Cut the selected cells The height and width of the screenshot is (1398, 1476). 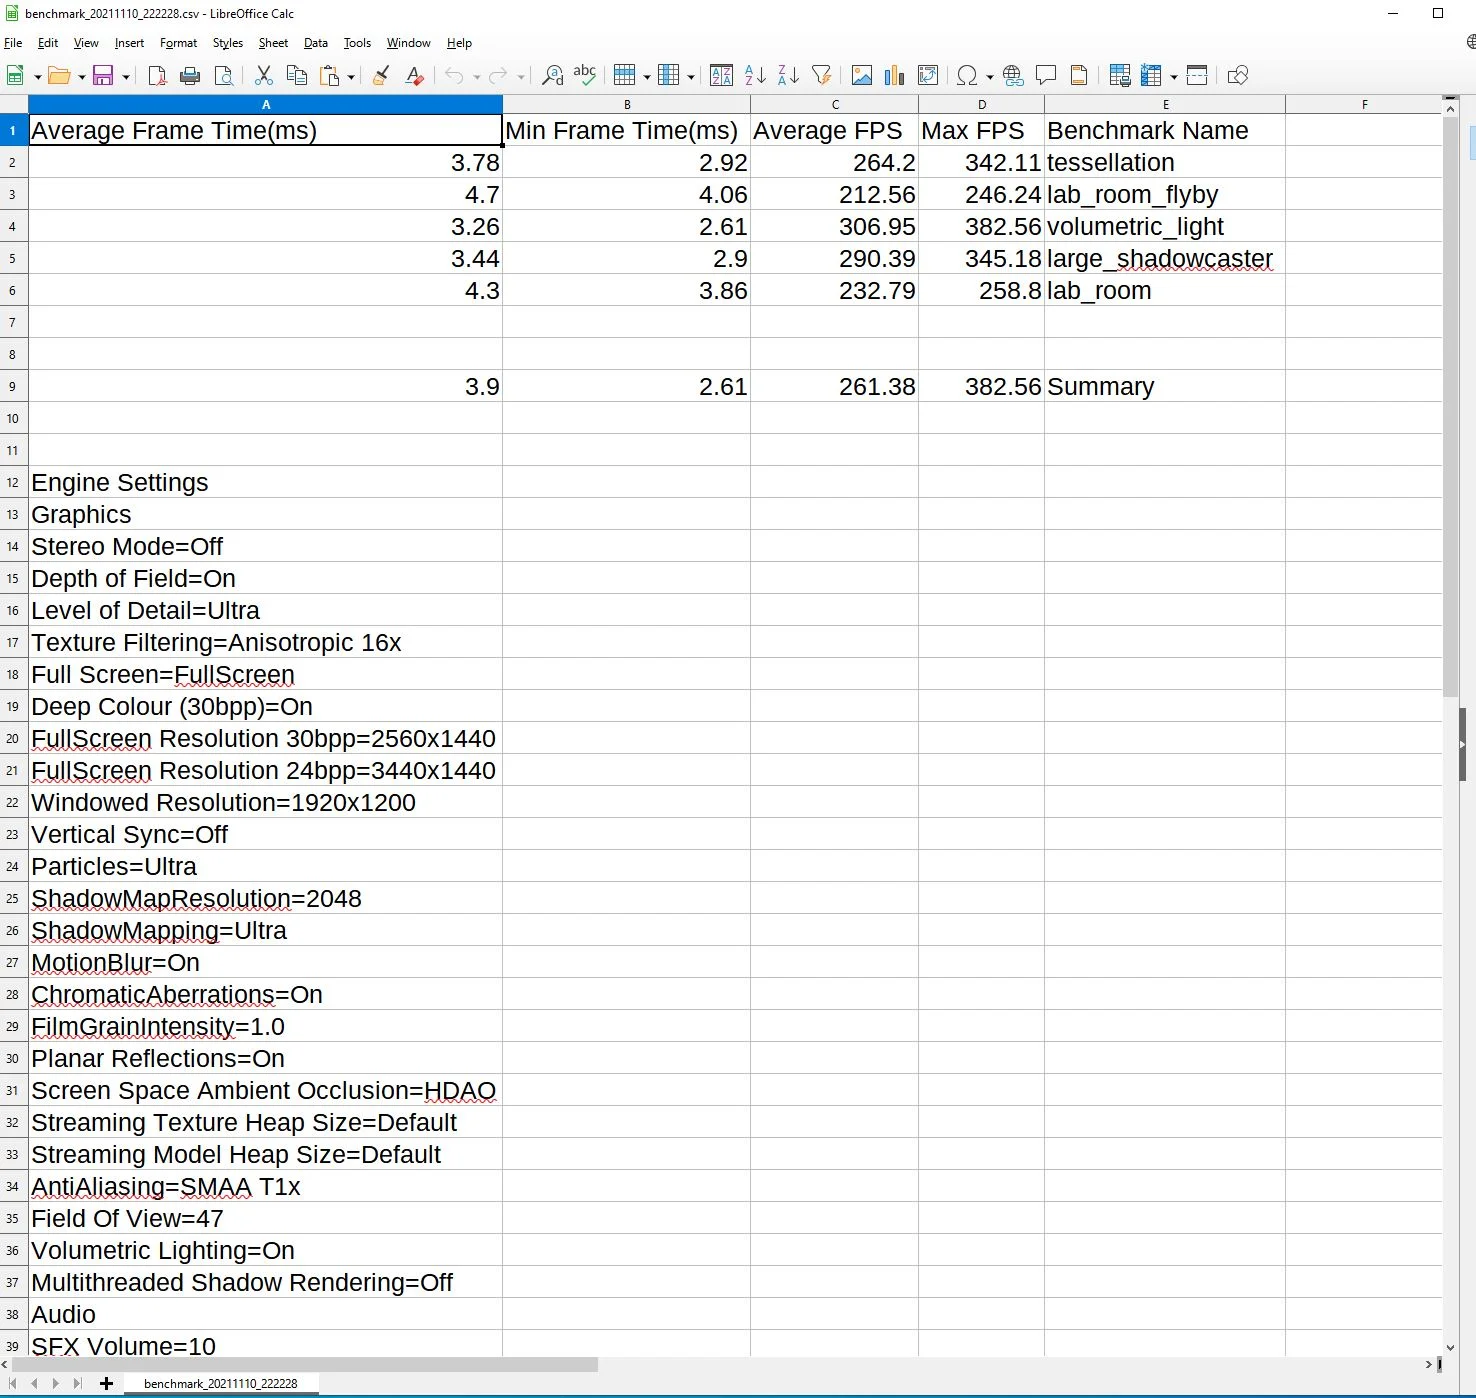point(264,76)
